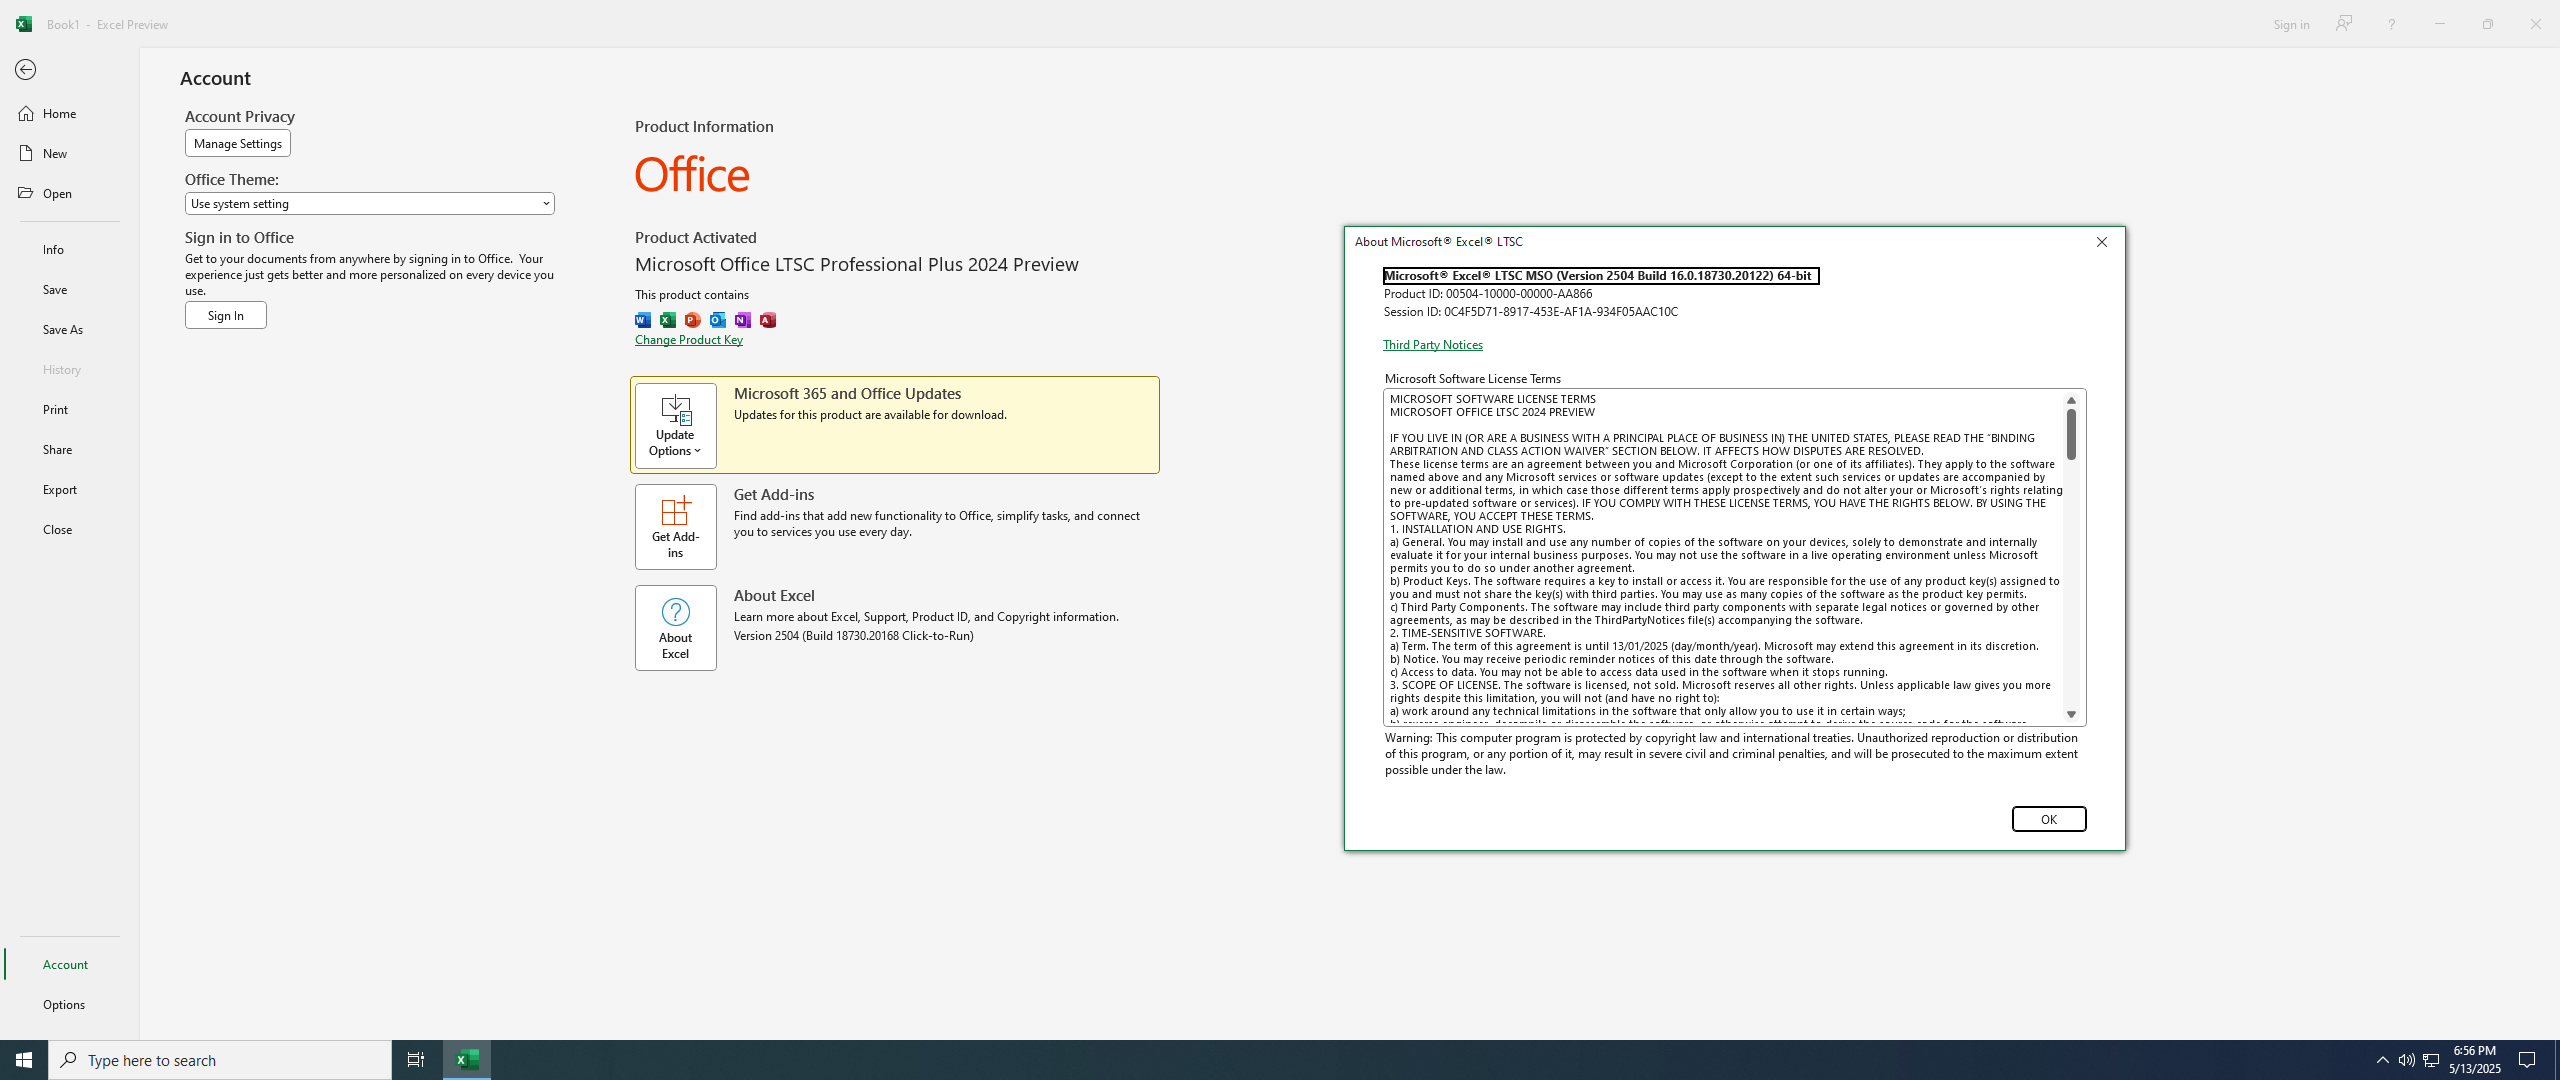Click the volume speaker tray icon
The image size is (2560, 1080).
point(2406,1060)
